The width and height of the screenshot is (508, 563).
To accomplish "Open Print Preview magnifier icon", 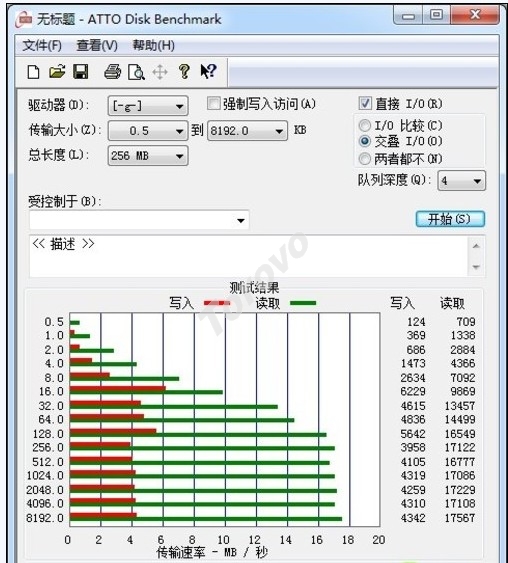I will [136, 72].
